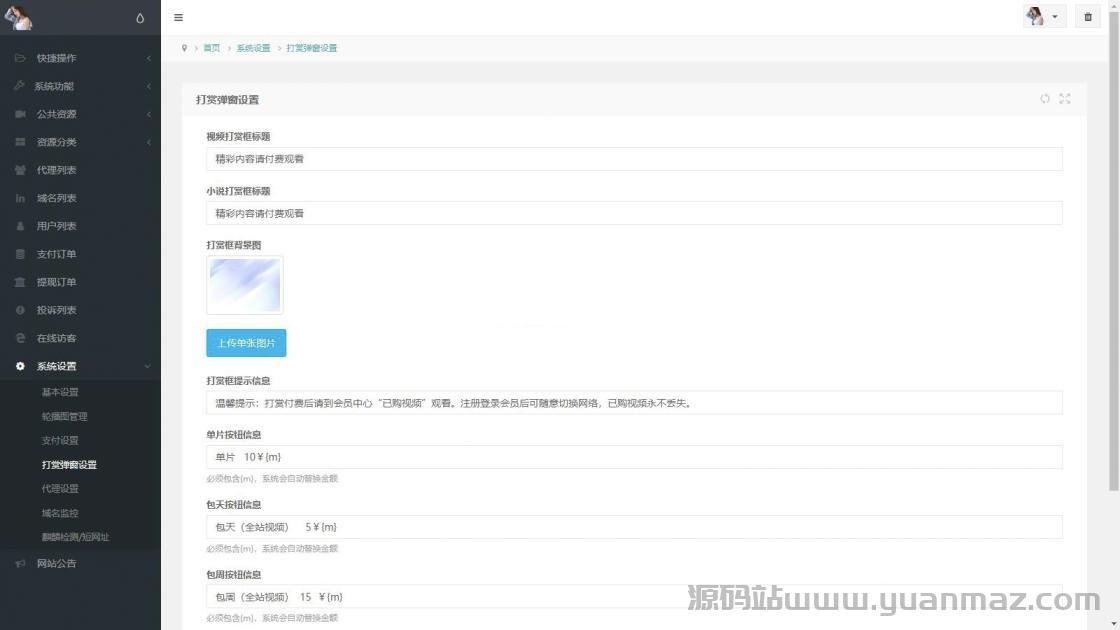Click the fullscreen expand icon in panel header
The image size is (1120, 630).
[x=1064, y=99]
